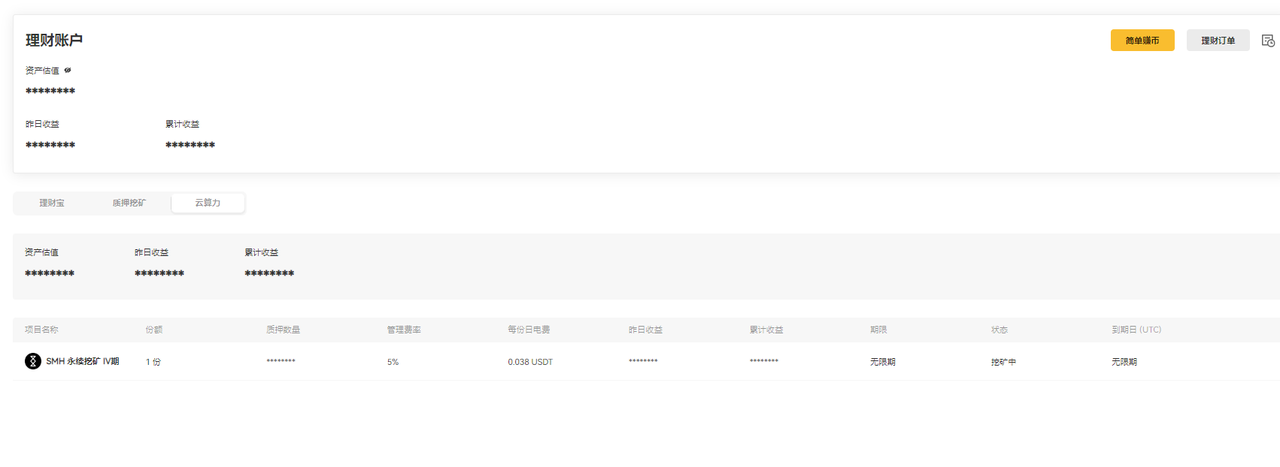
Task: Click the yellow 简单赚币 button
Action: point(1142,40)
